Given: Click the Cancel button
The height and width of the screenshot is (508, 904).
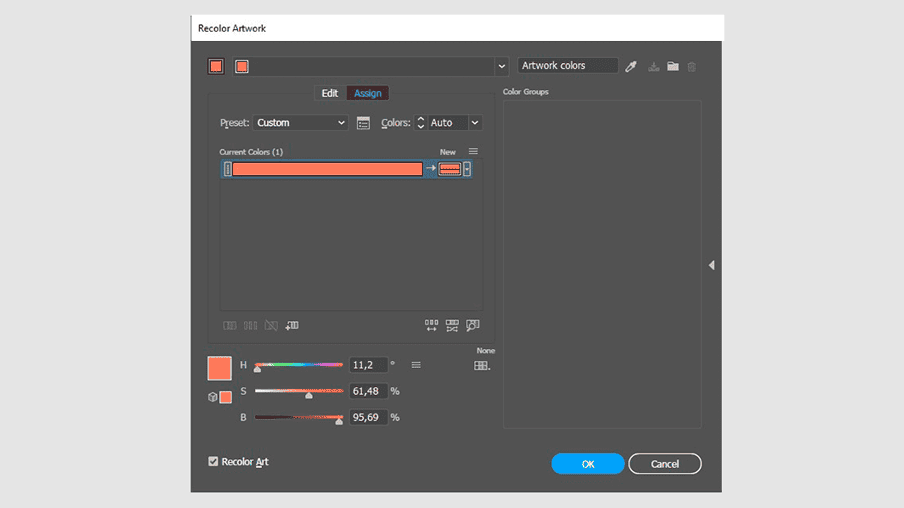Looking at the screenshot, I should [665, 464].
